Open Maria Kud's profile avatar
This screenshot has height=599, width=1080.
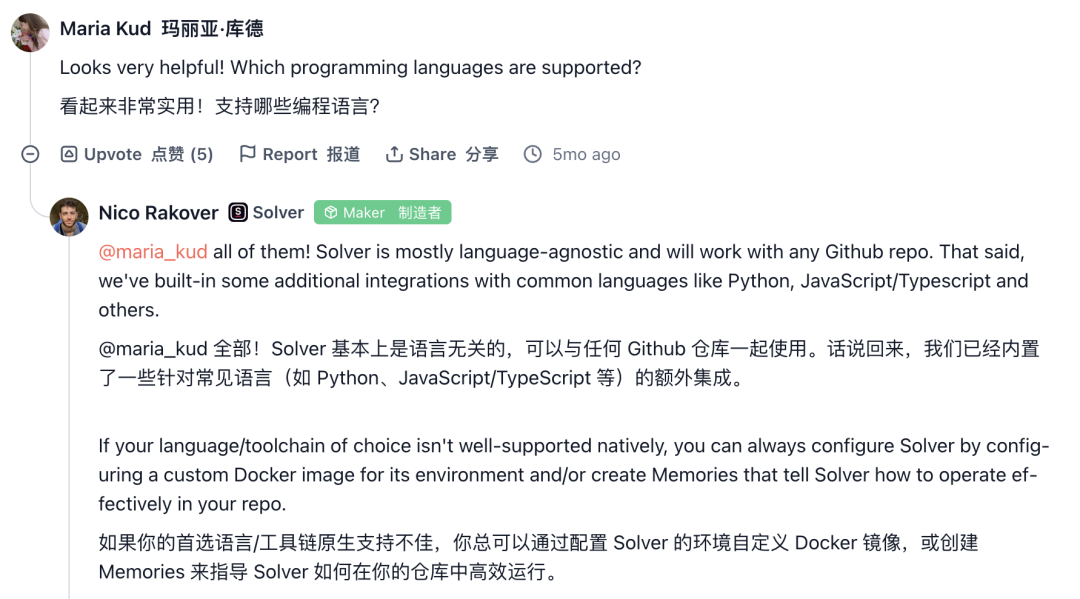click(x=30, y=33)
